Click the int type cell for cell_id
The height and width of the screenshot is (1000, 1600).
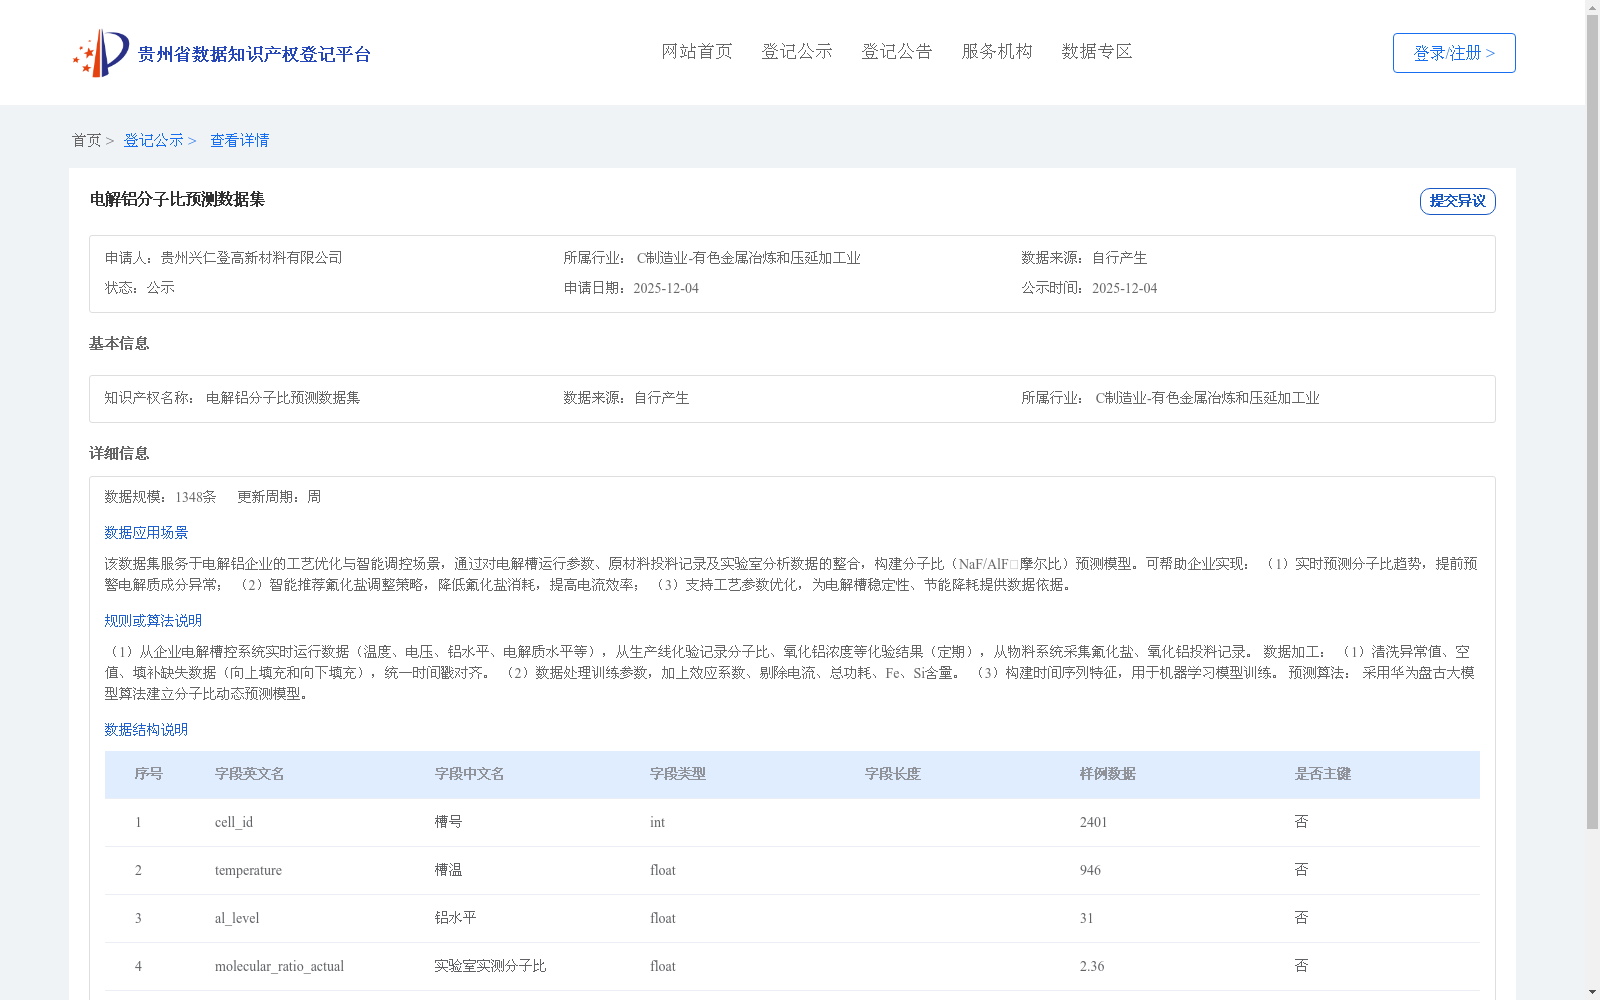[657, 822]
